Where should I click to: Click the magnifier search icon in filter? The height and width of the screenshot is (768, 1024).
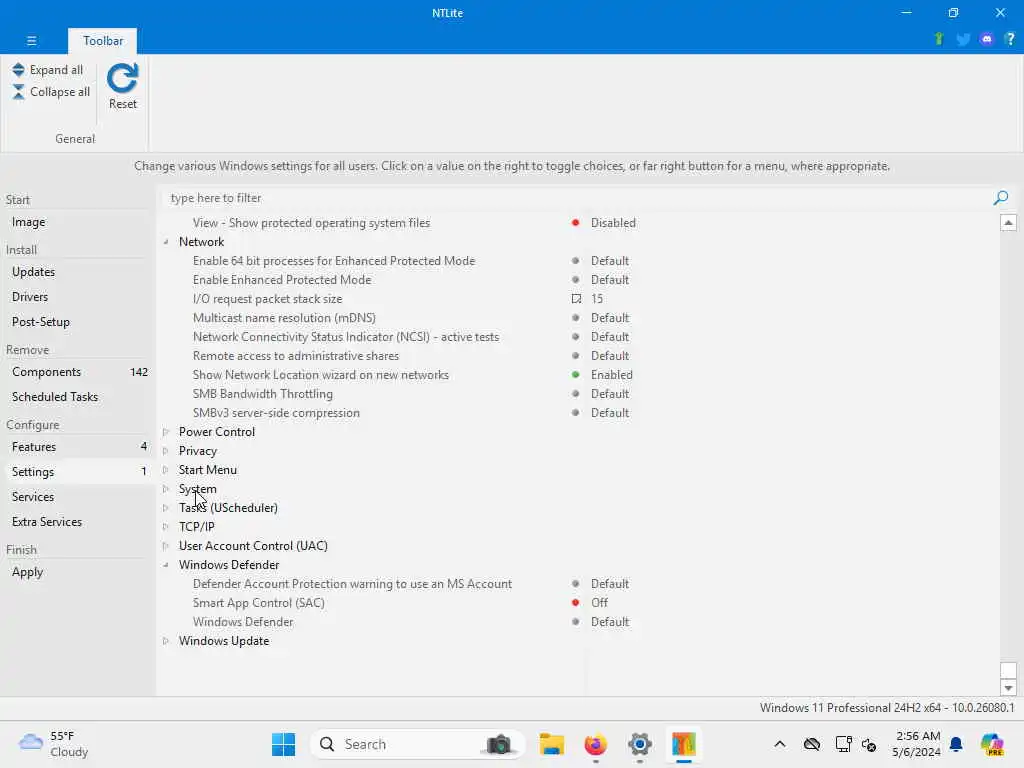click(1000, 198)
